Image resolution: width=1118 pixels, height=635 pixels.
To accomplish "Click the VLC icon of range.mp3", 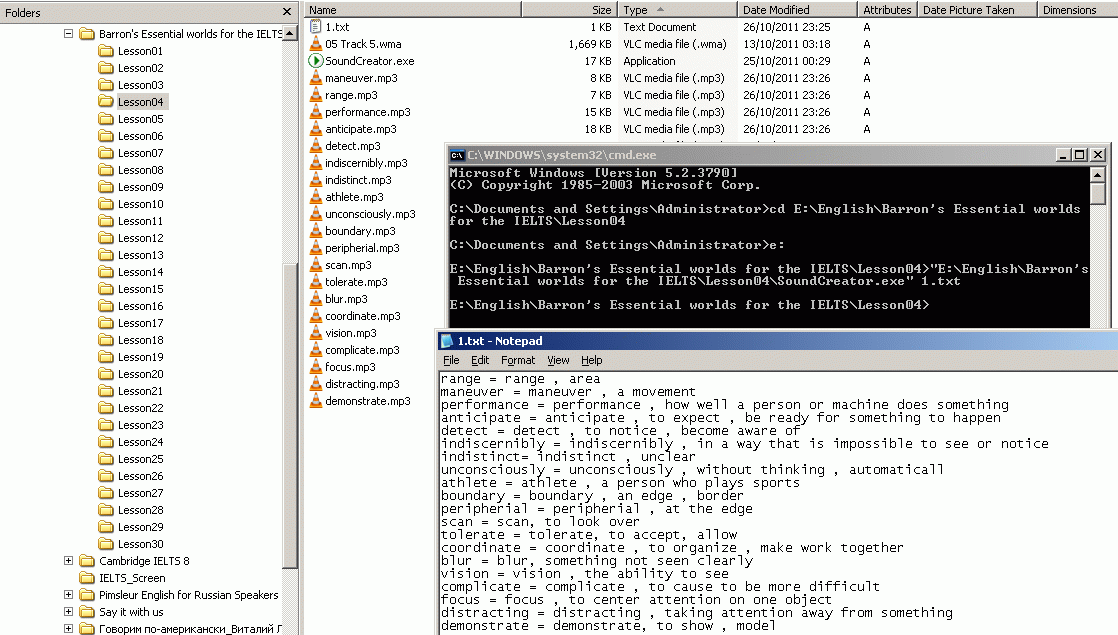I will [x=315, y=95].
